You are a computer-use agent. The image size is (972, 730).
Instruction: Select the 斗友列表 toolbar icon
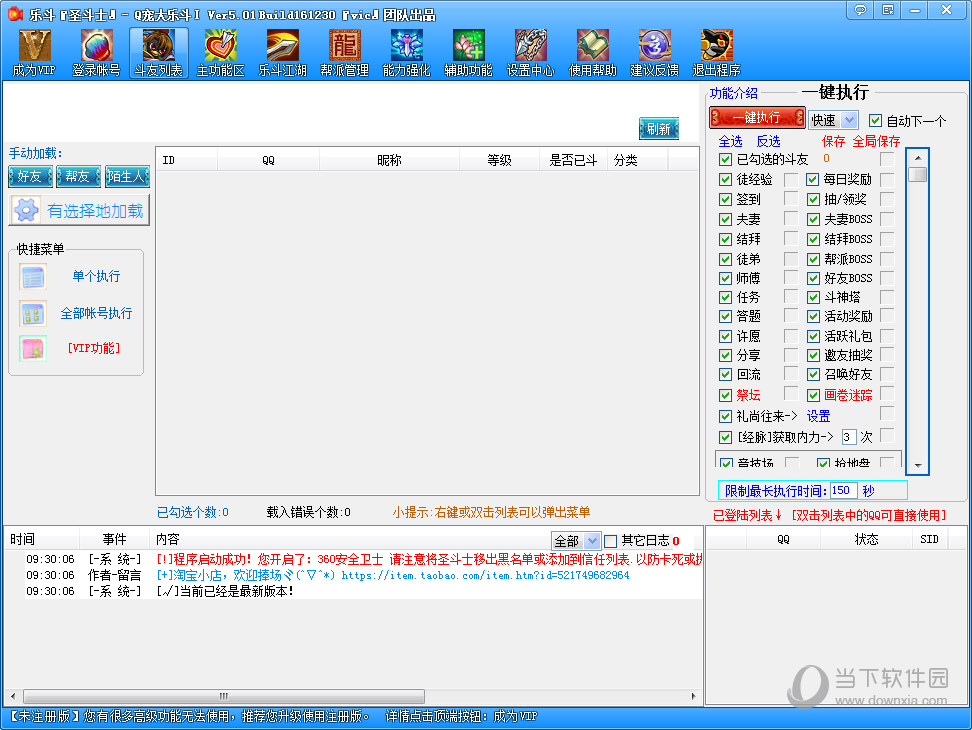pos(159,52)
